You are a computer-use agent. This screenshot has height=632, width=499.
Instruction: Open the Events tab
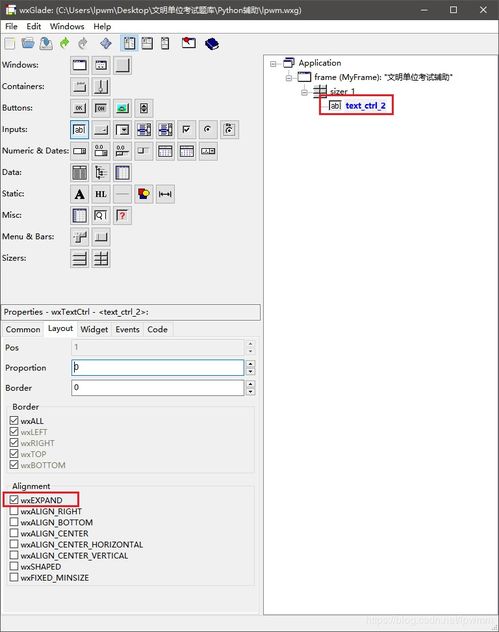127,329
